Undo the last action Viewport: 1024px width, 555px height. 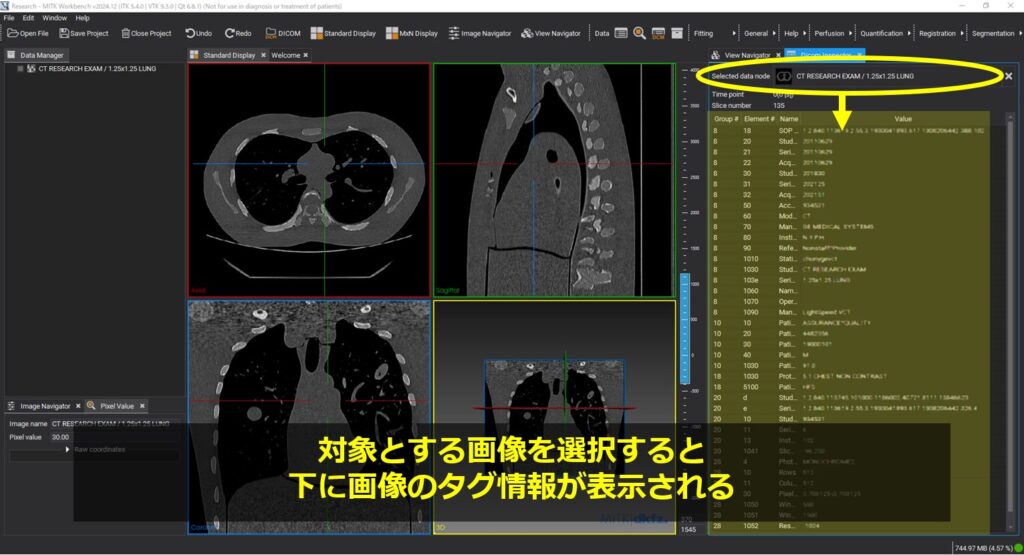[199, 33]
